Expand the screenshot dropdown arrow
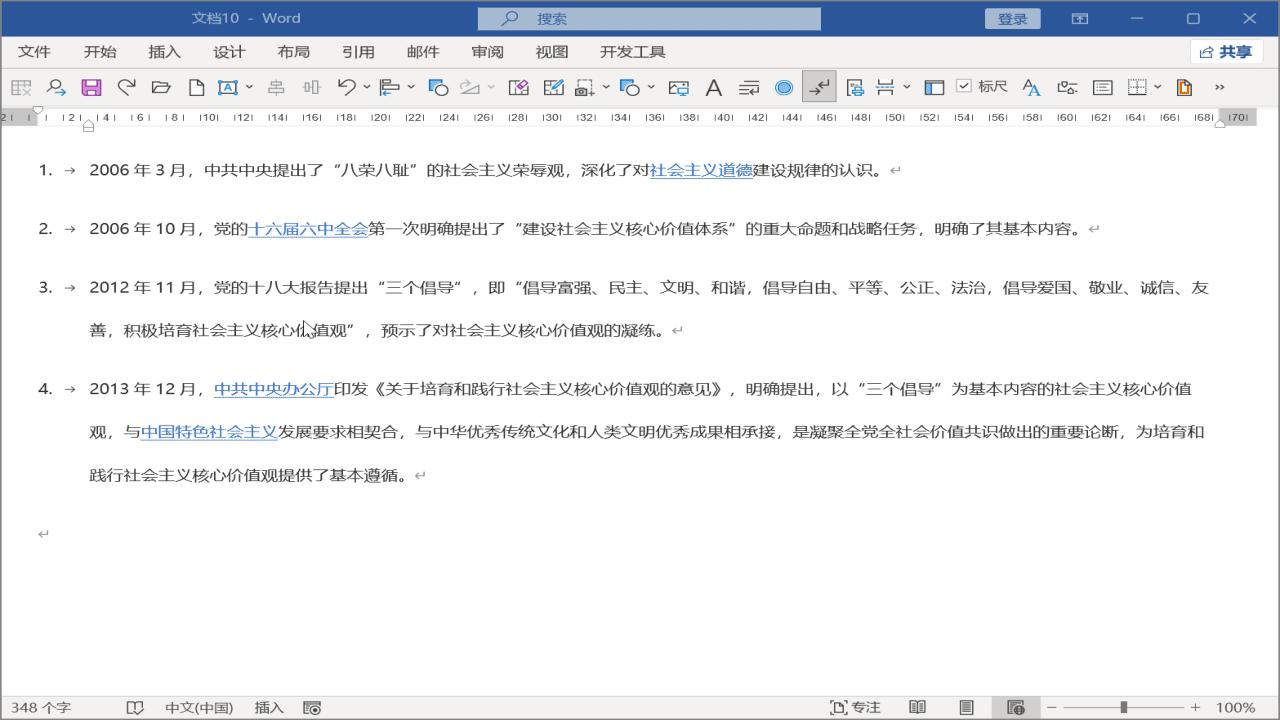This screenshot has width=1280, height=720. click(x=606, y=87)
